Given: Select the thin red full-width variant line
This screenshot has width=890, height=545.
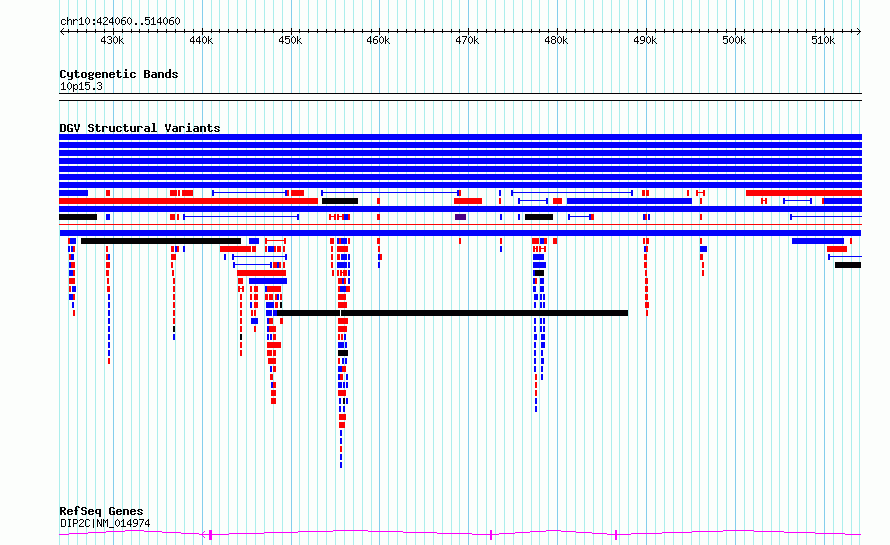Looking at the screenshot, I should [x=460, y=225].
